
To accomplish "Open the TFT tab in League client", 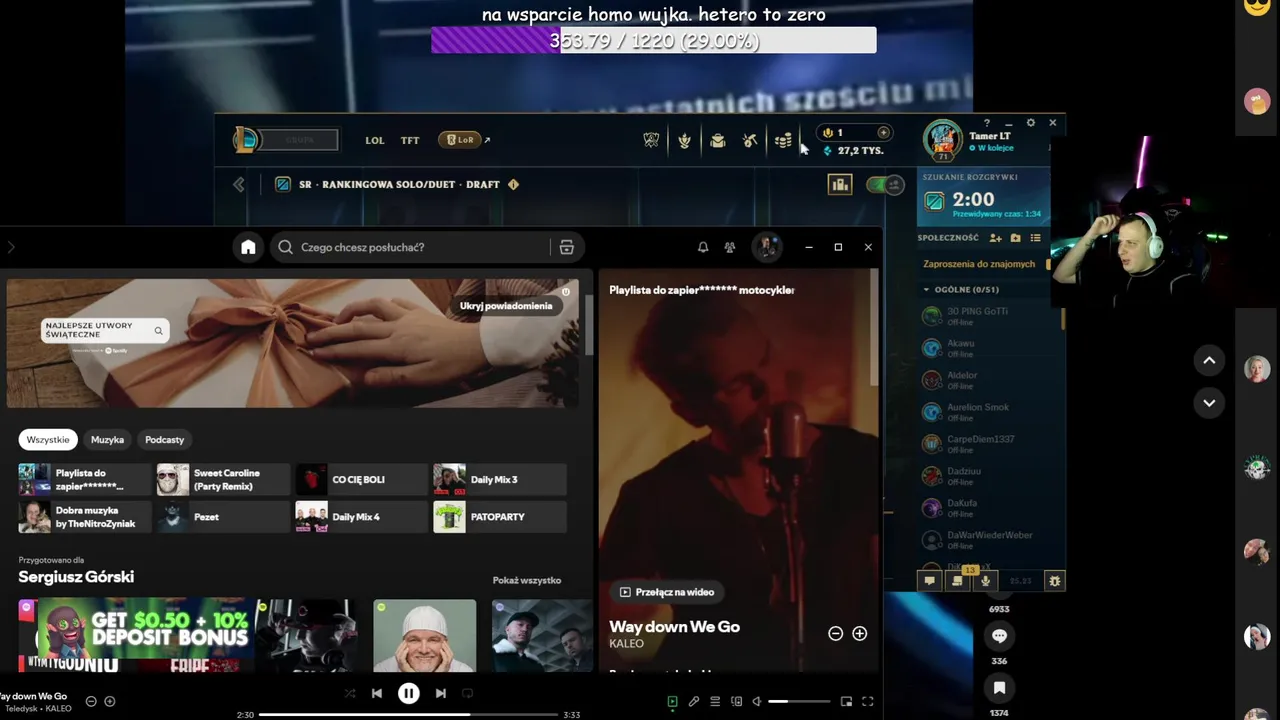I will (x=410, y=140).
